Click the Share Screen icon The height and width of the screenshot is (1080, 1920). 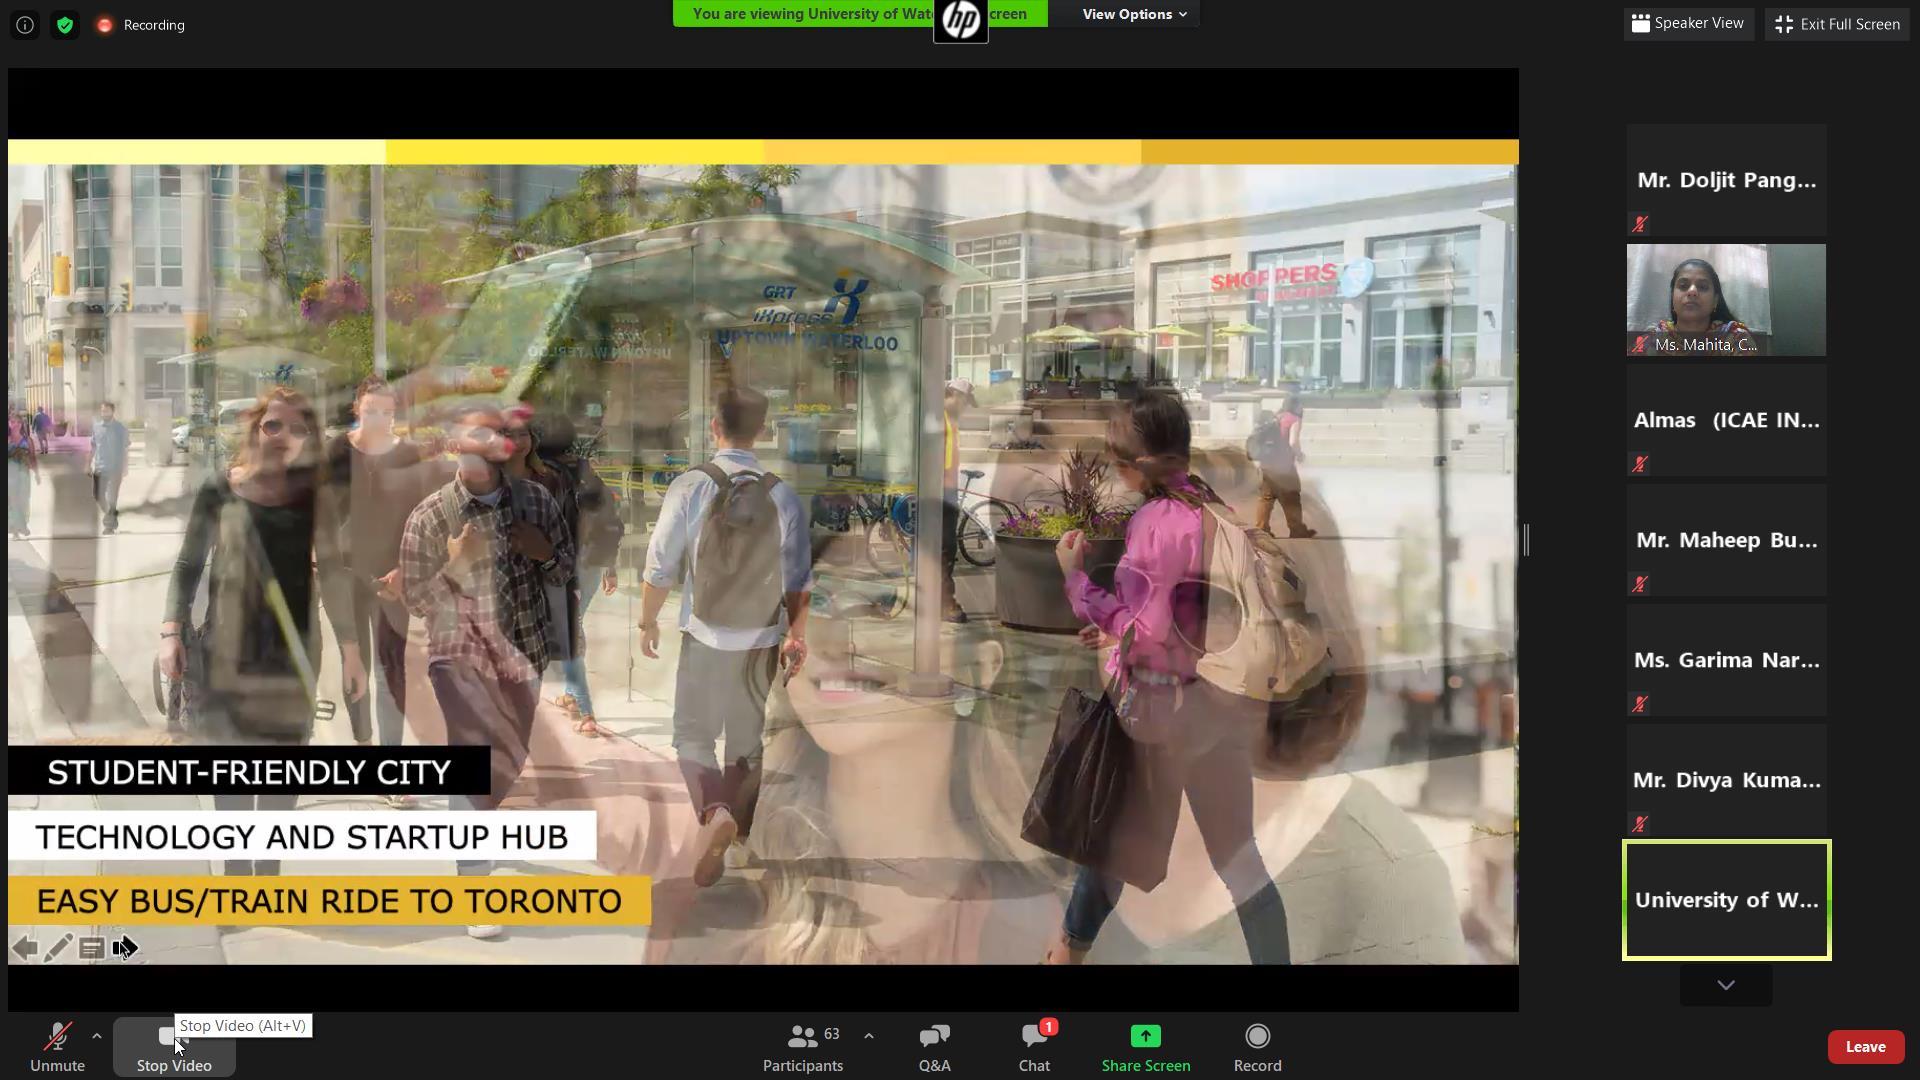point(1146,1036)
